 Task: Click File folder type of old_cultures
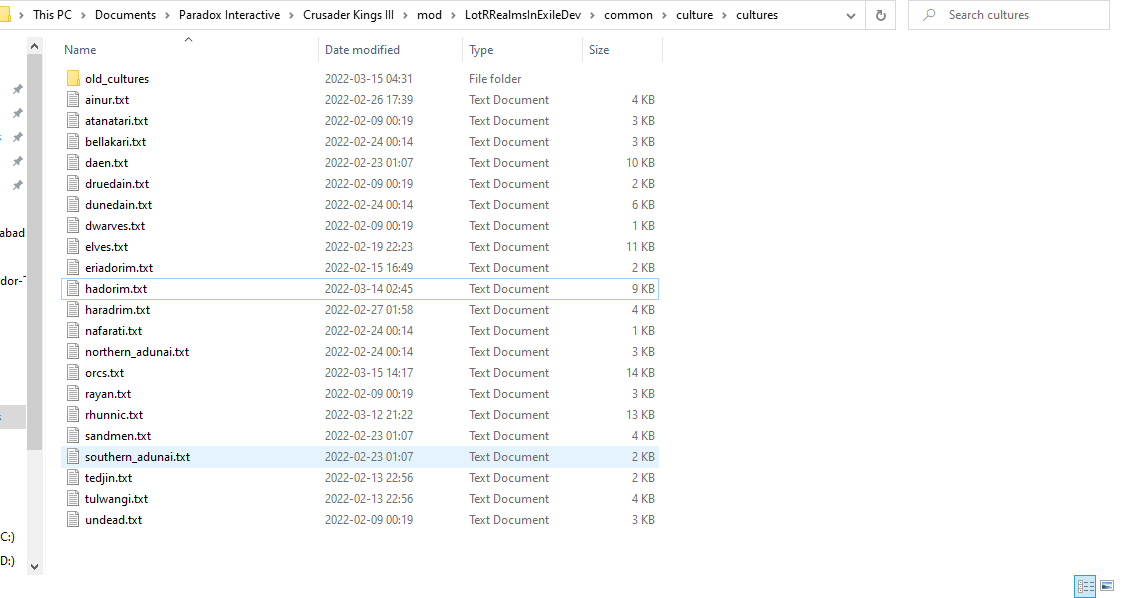point(495,79)
